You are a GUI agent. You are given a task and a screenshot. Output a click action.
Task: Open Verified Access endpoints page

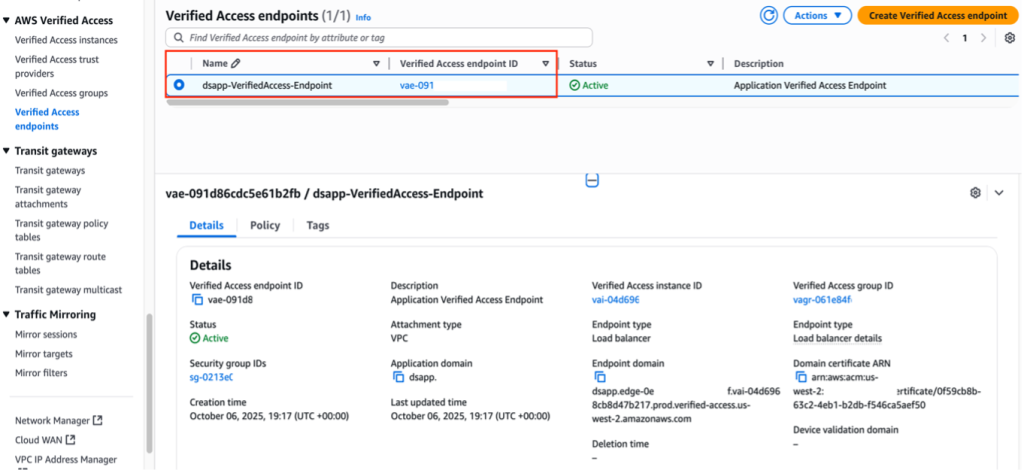[x=47, y=119]
